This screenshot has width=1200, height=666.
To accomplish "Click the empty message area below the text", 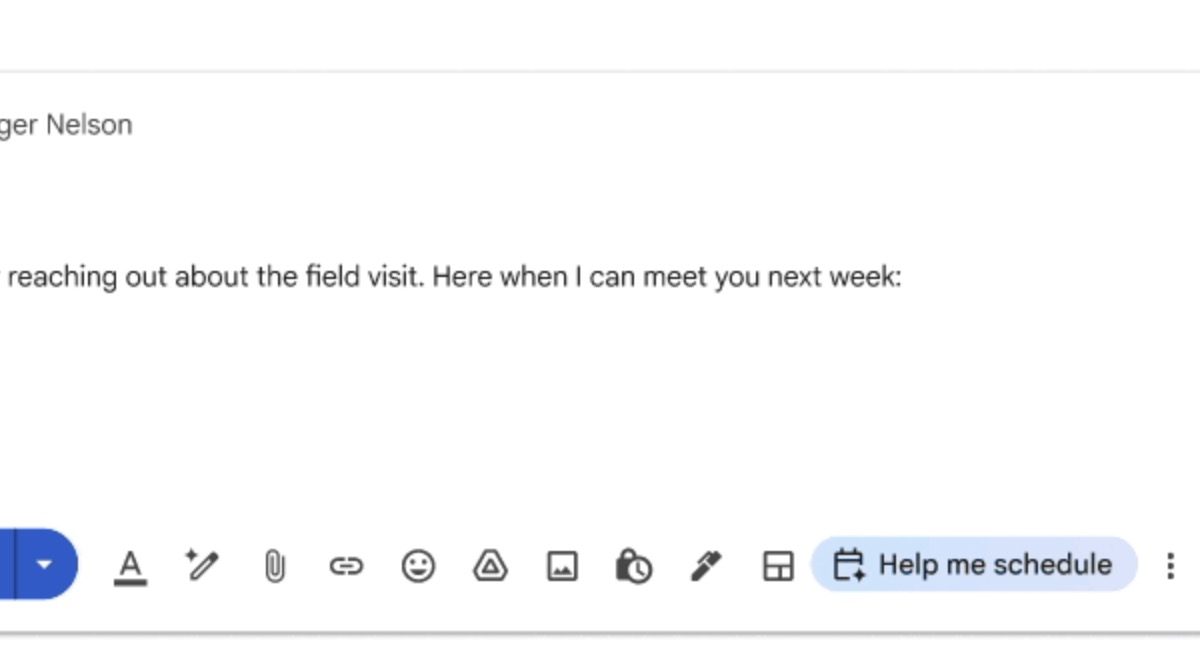I will click(500, 400).
